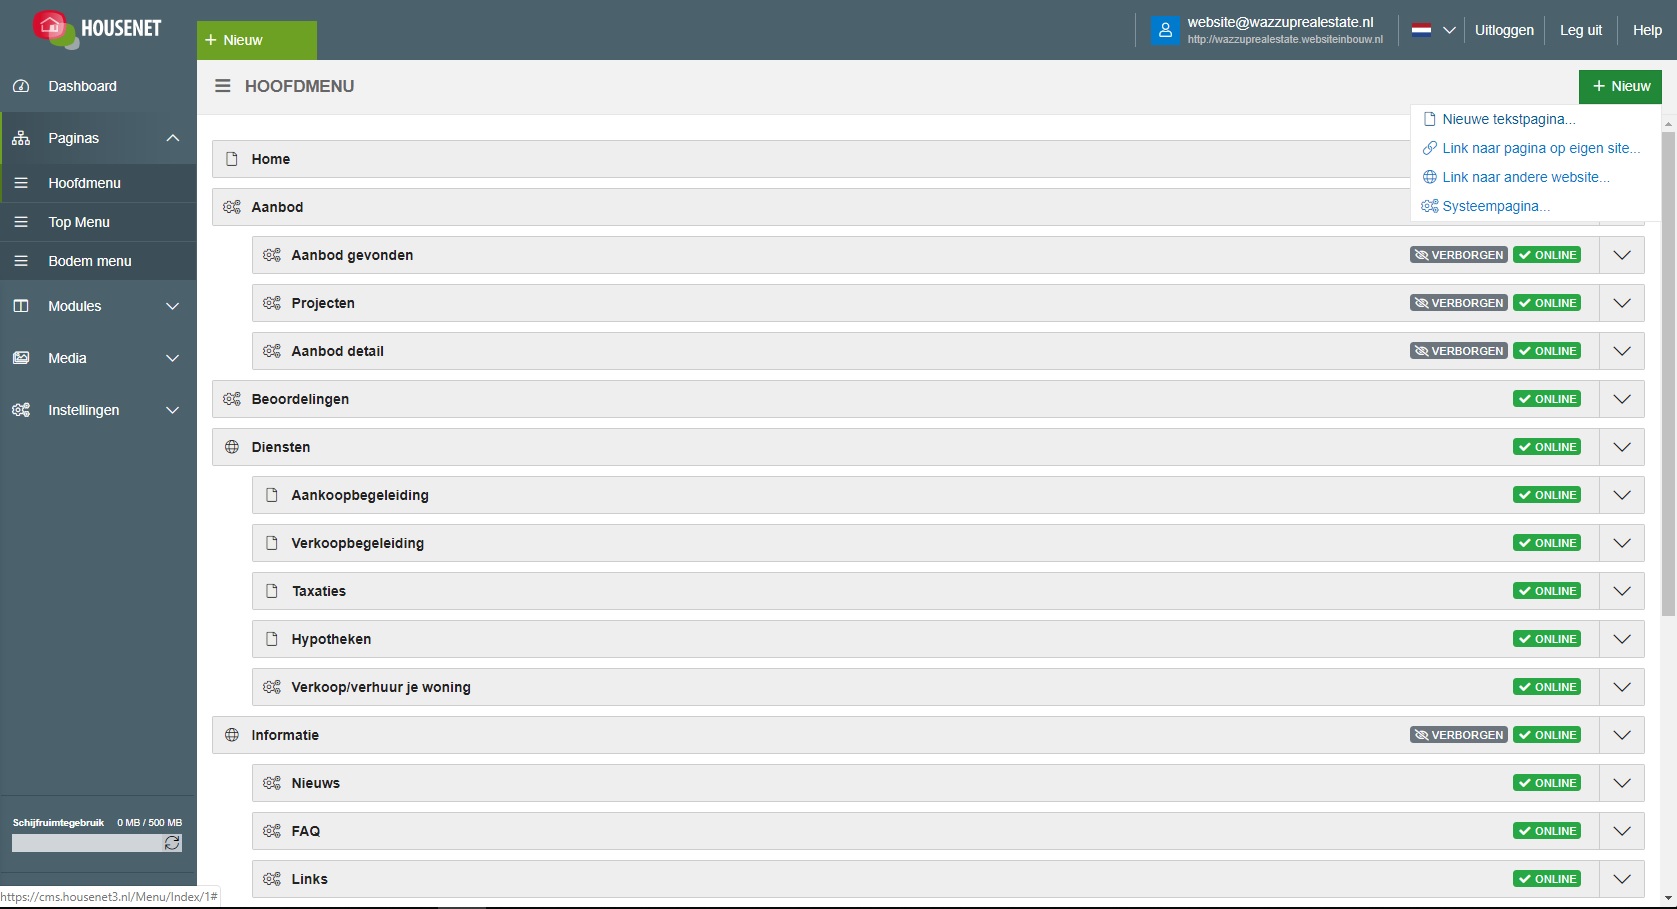1677x909 pixels.
Task: Click the gears icon of Beoordelingen row
Action: [x=232, y=399]
